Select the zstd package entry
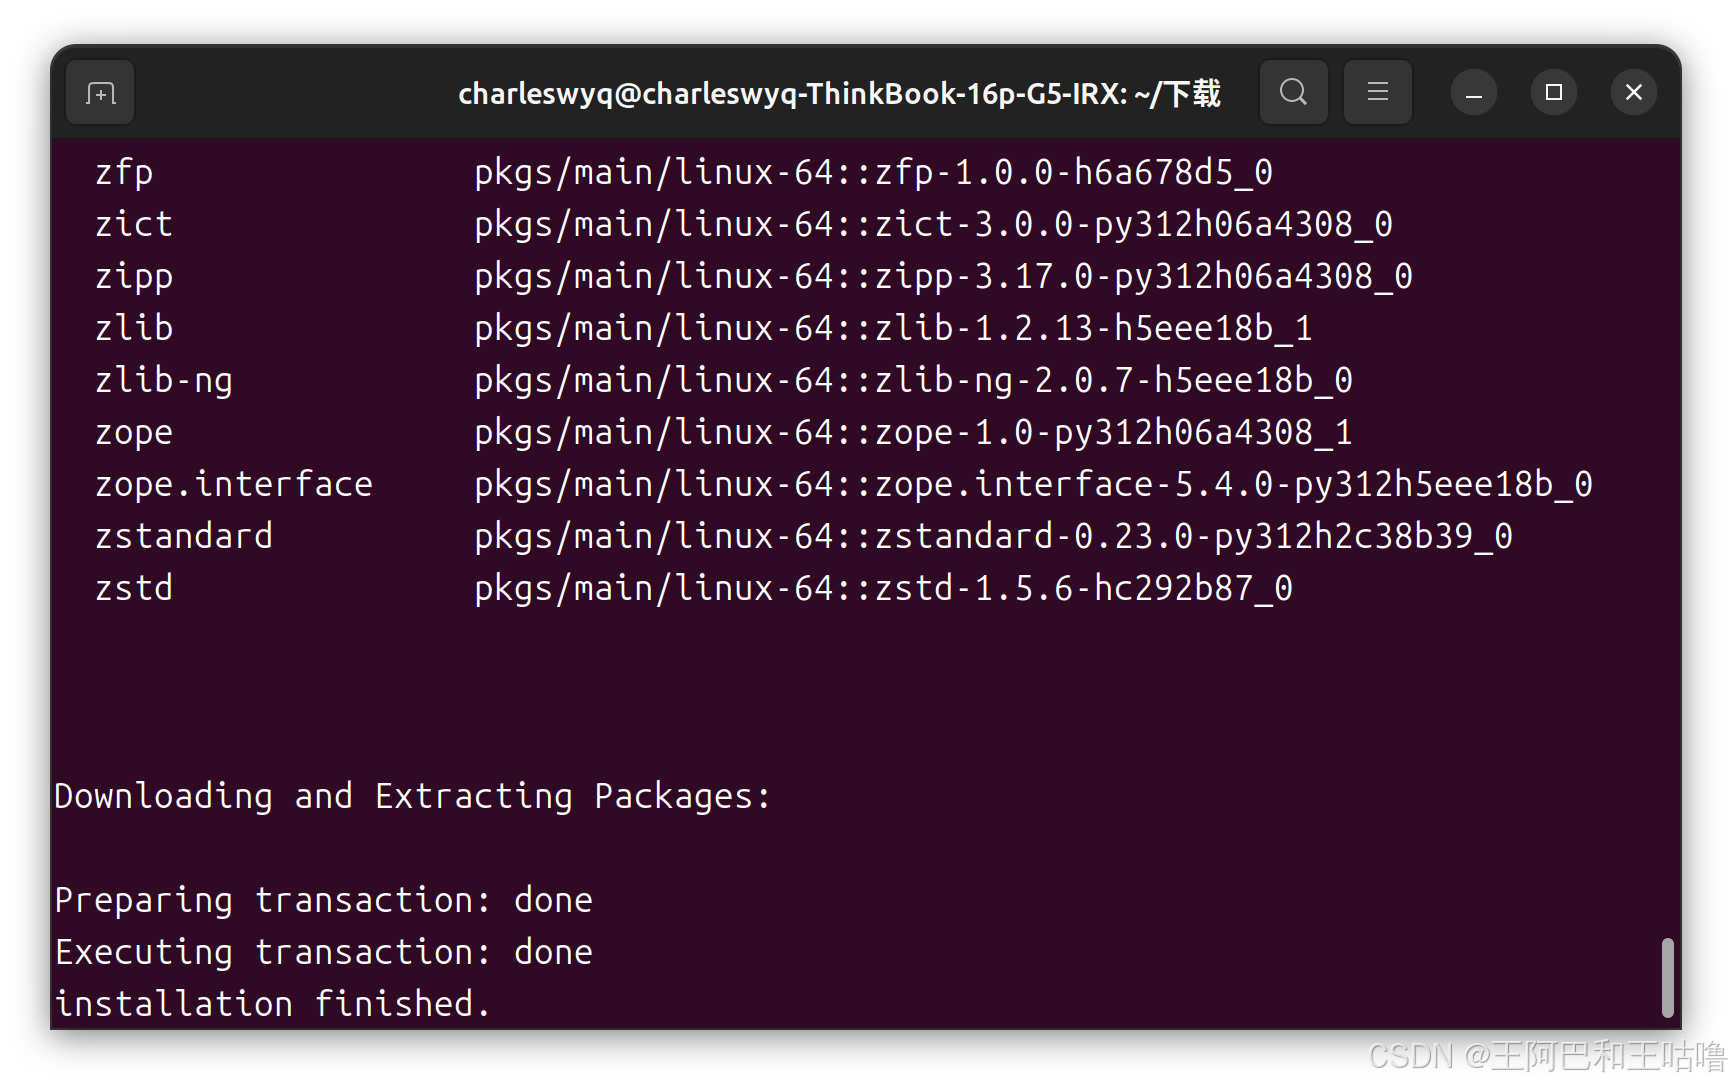Screen dimensions: 1732x1086 click(x=133, y=587)
